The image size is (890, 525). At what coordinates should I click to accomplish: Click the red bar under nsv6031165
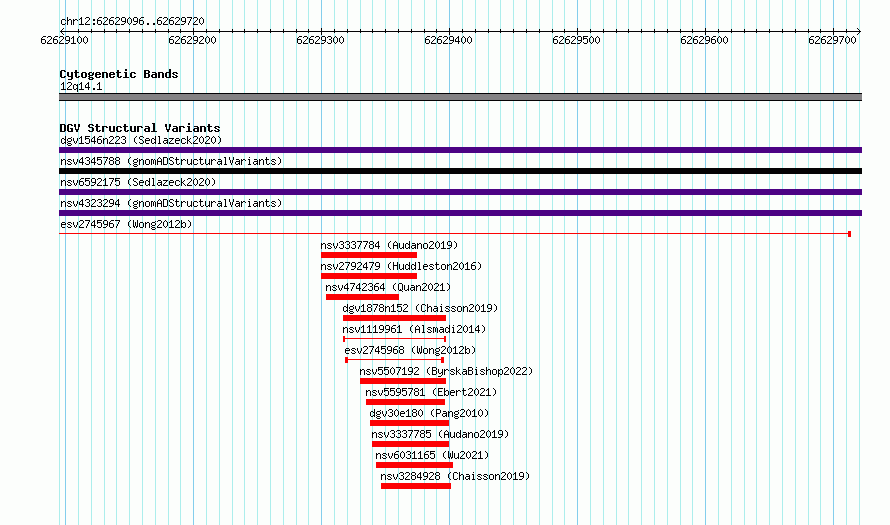point(414,465)
